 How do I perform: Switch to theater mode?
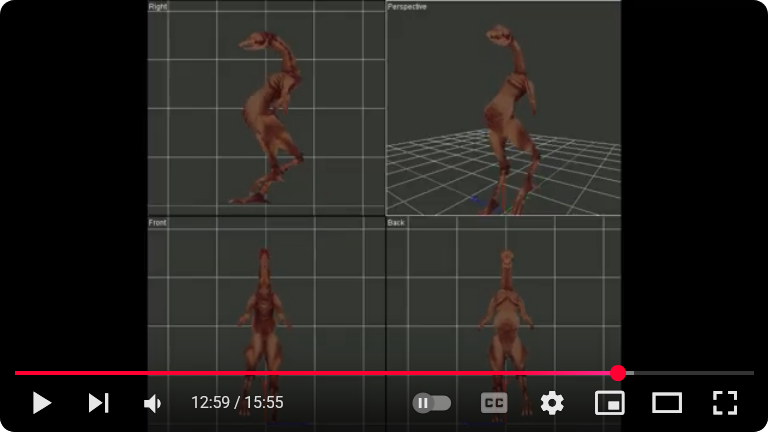(667, 403)
